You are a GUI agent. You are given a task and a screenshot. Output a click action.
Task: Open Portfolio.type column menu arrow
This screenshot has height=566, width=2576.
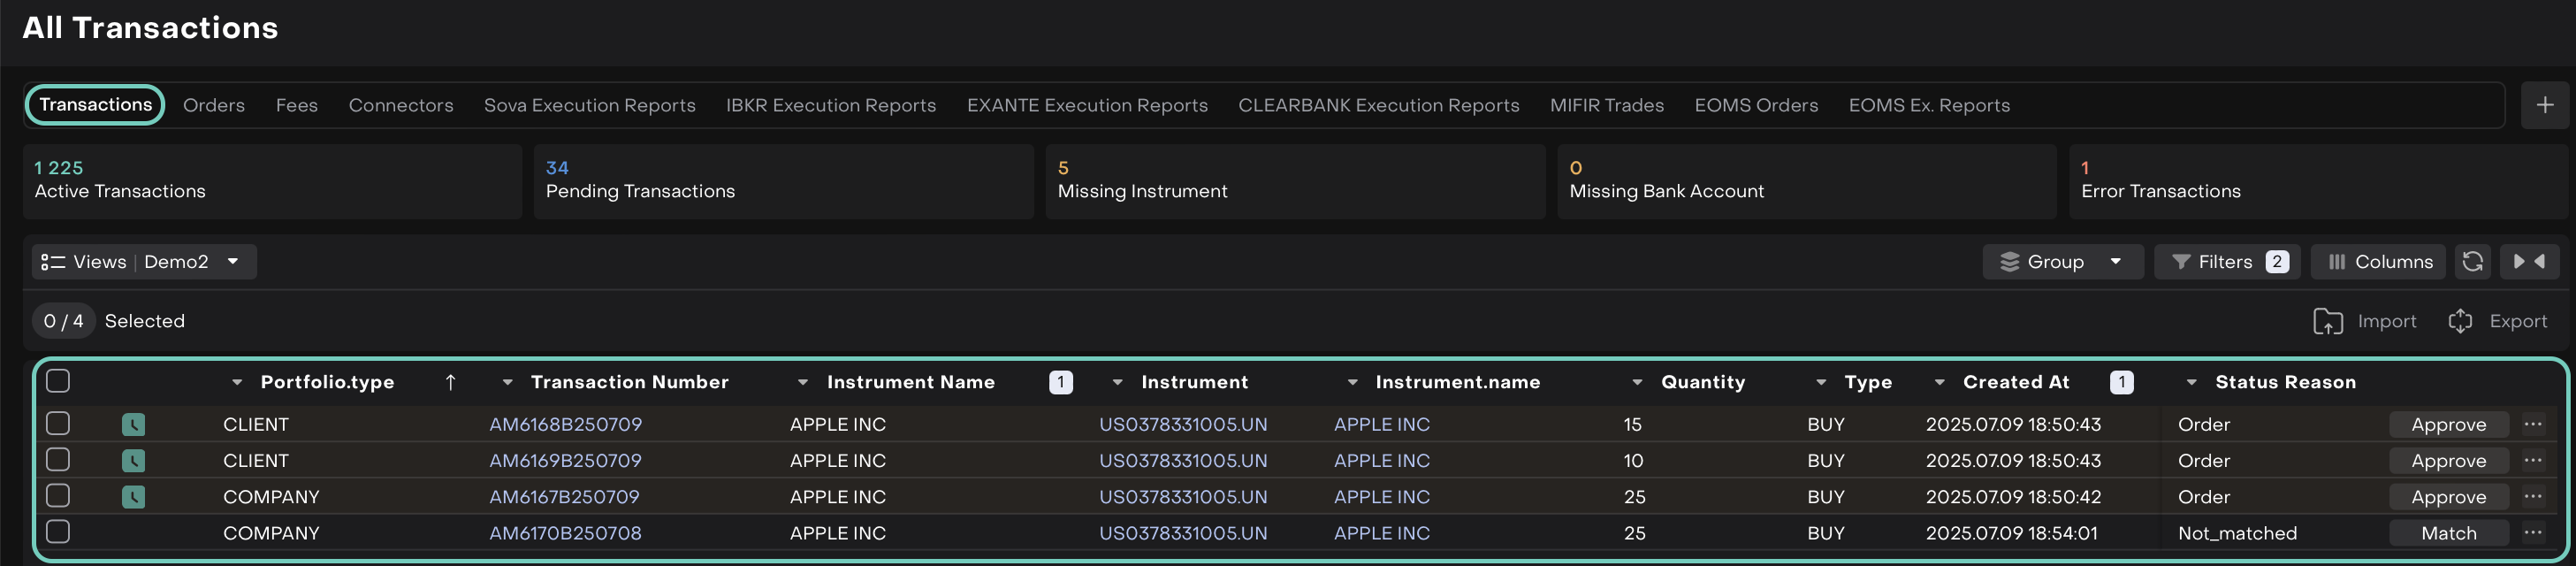click(x=237, y=382)
